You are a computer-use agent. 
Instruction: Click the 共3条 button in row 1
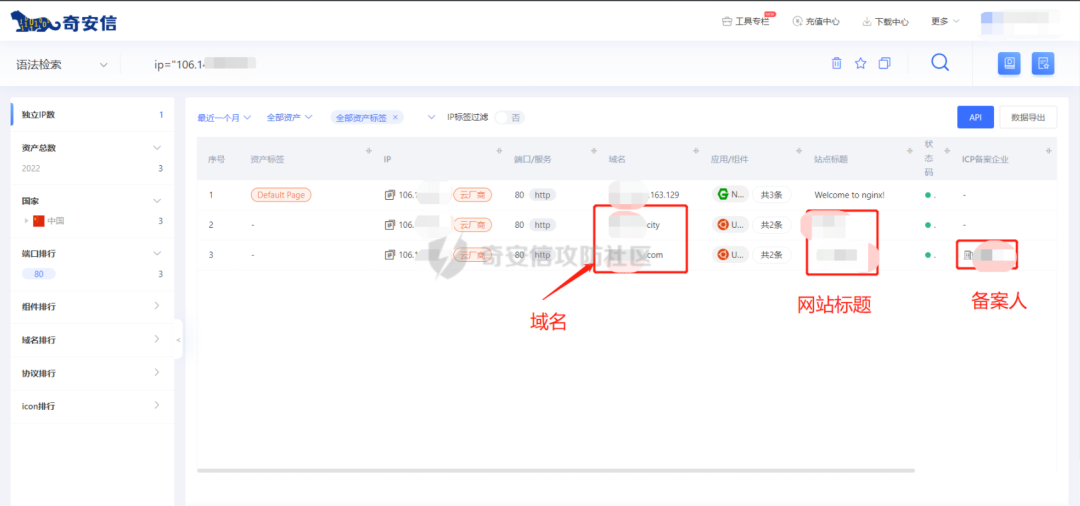(770, 195)
